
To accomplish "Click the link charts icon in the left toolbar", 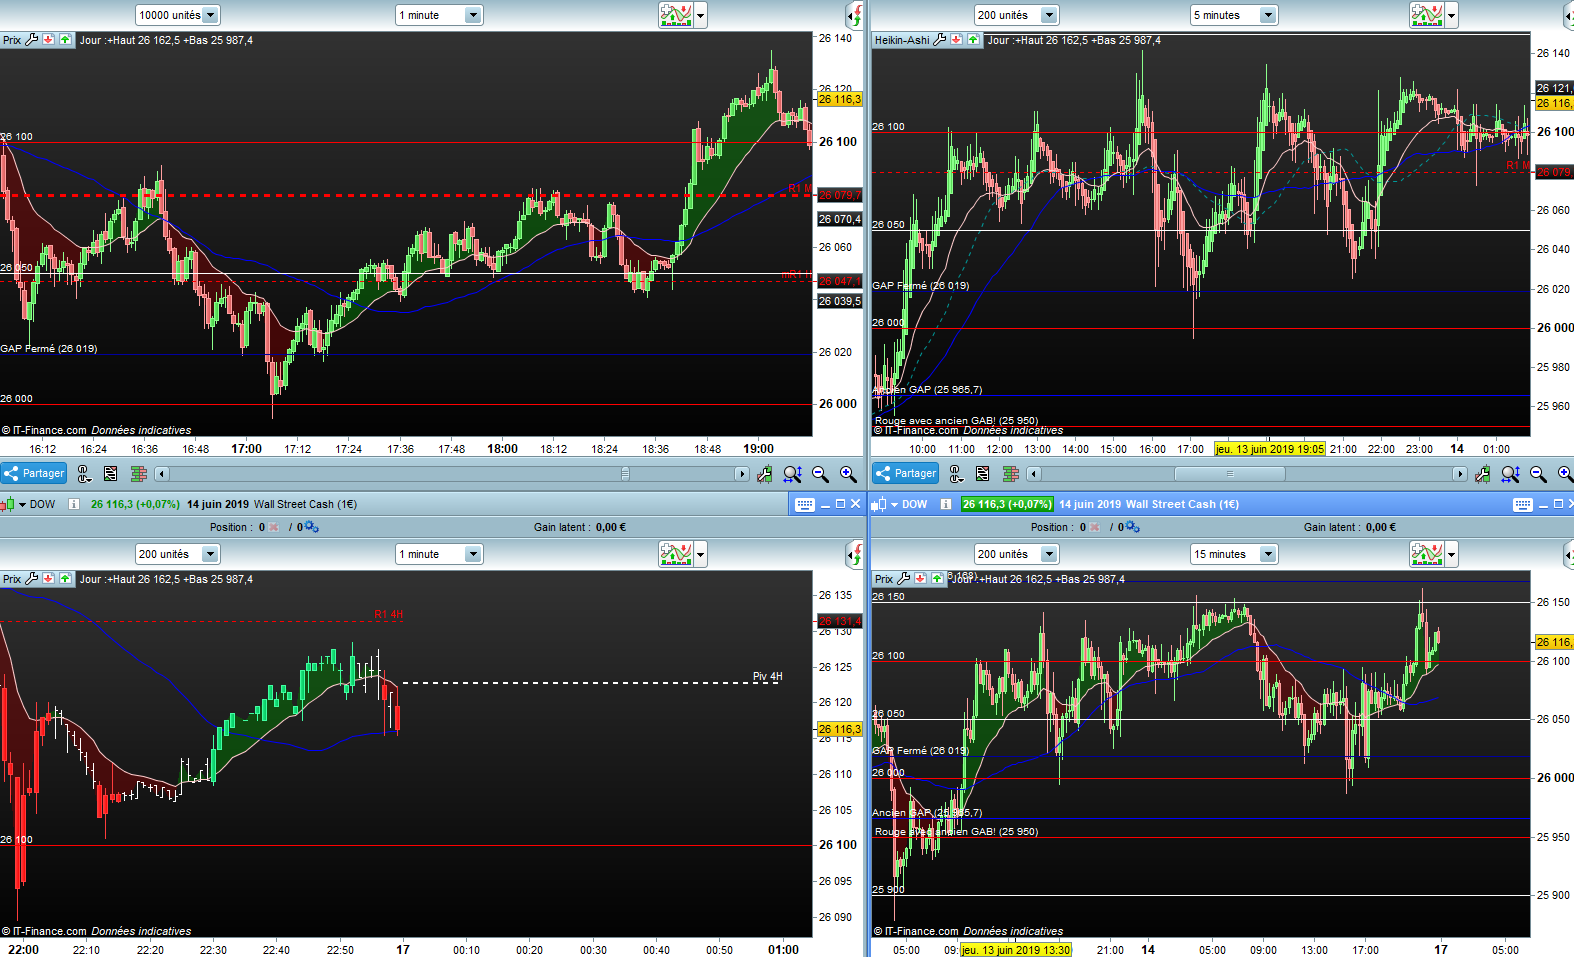I will point(84,474).
